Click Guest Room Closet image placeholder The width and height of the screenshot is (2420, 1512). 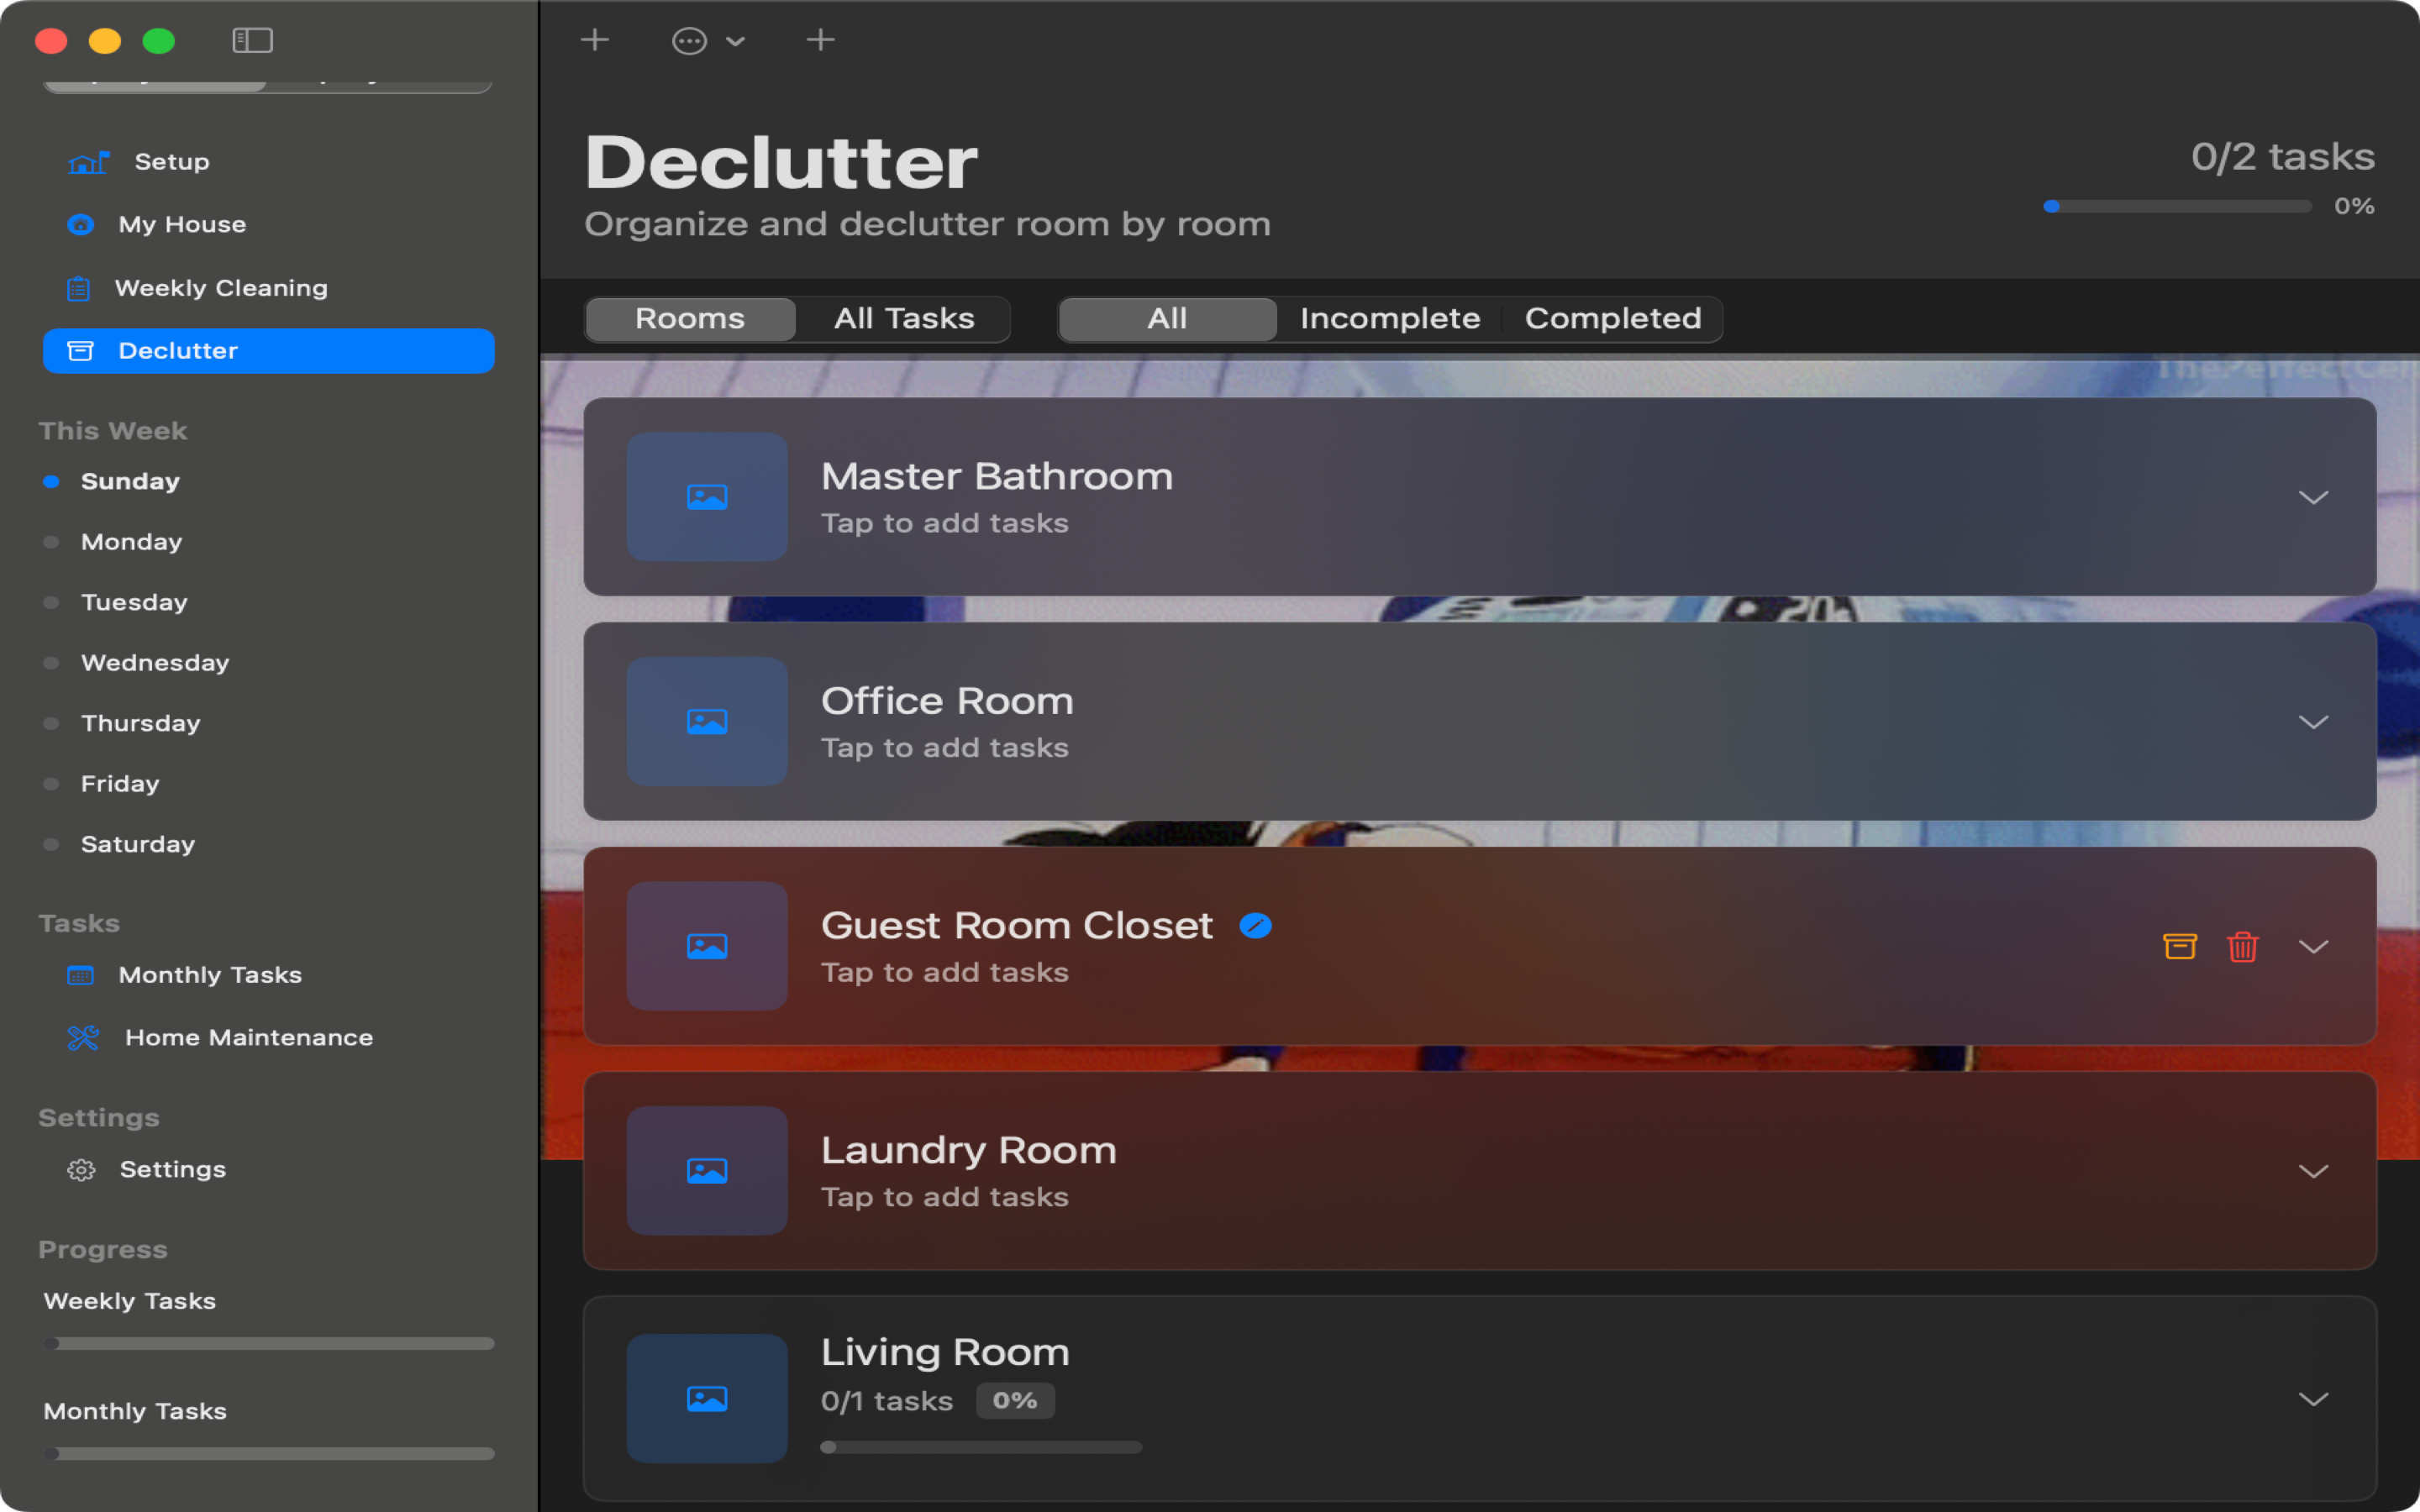707,946
